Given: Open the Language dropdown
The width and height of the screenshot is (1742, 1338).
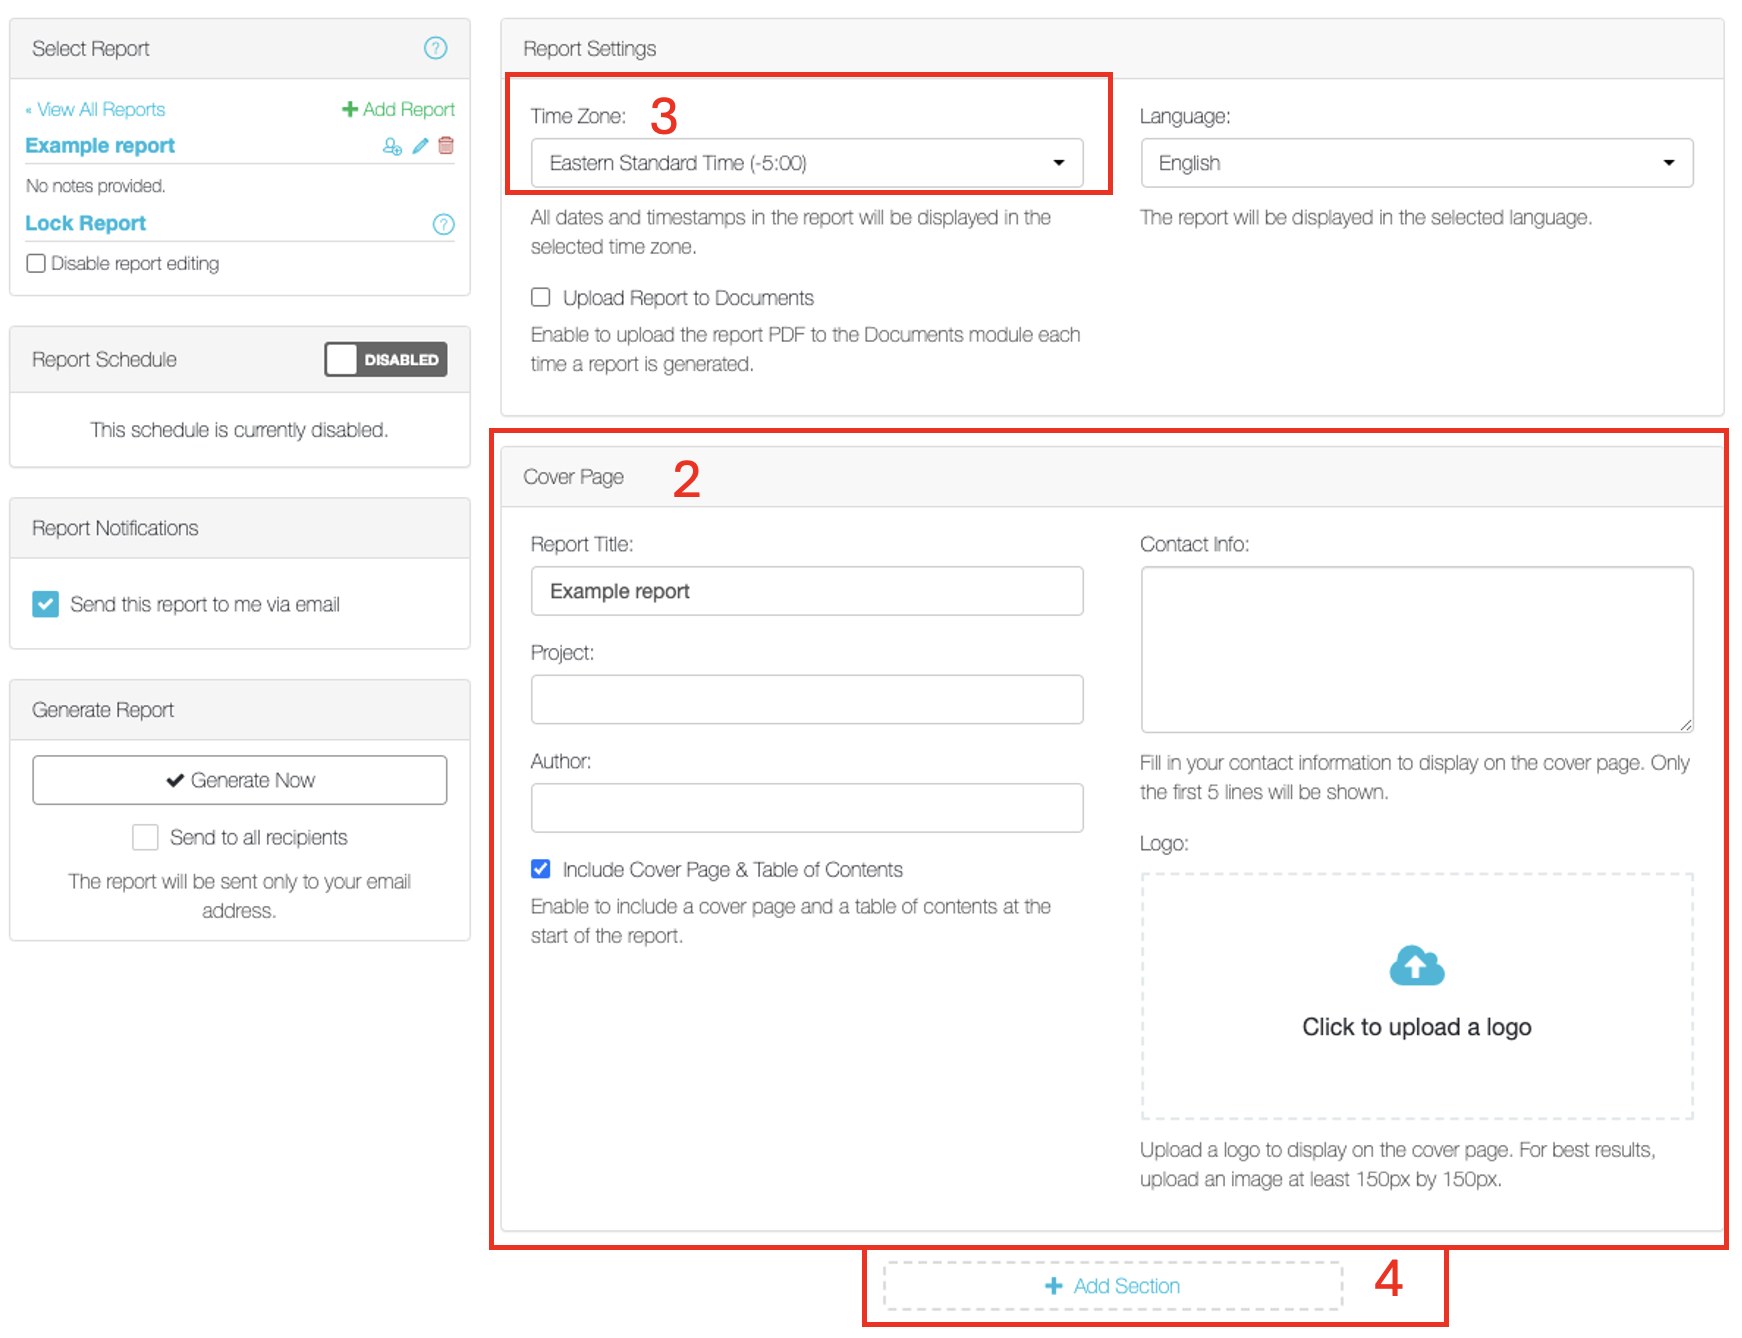Looking at the screenshot, I should pos(1416,163).
